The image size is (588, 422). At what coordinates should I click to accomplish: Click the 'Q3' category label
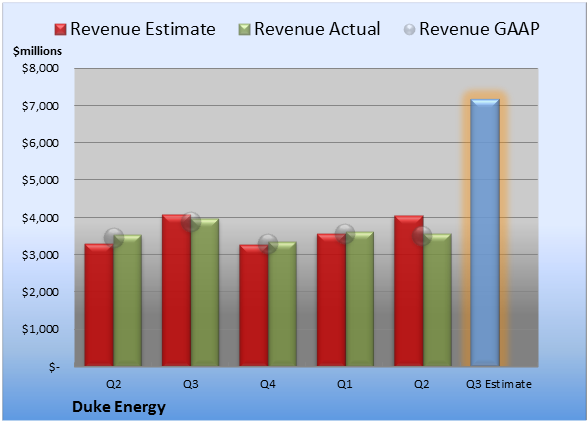click(x=190, y=384)
